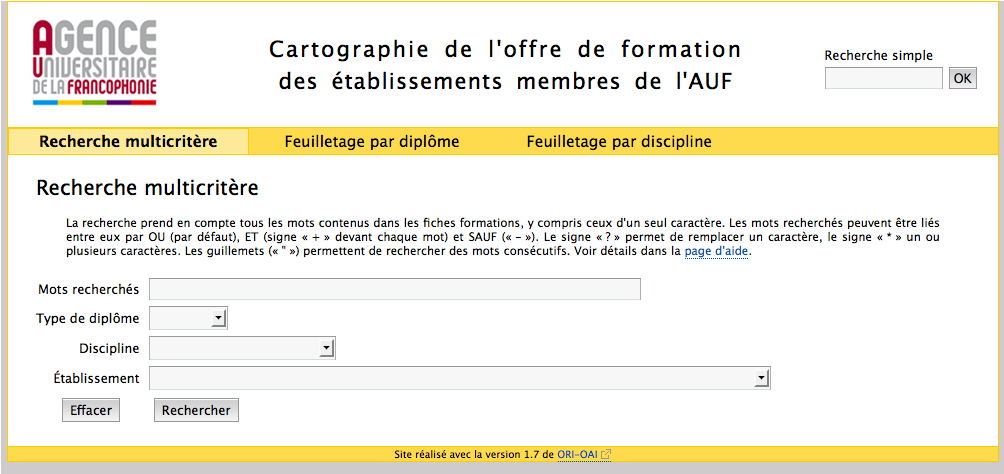Viewport: 1004px width, 474px height.
Task: Click the Mots recherchés field label
Action: [88, 290]
